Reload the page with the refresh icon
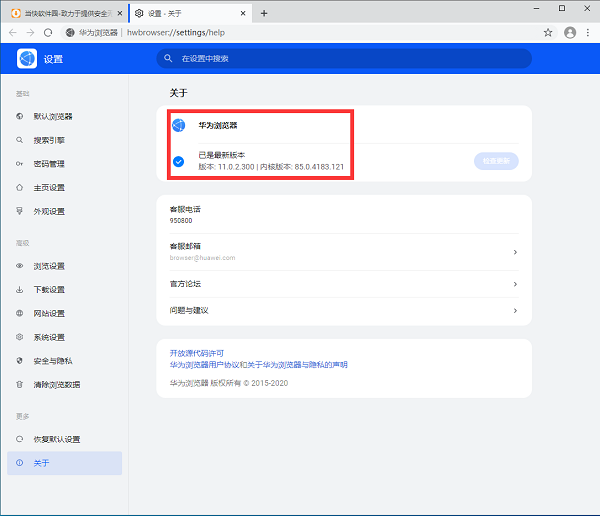Image resolution: width=600 pixels, height=516 pixels. pos(48,33)
